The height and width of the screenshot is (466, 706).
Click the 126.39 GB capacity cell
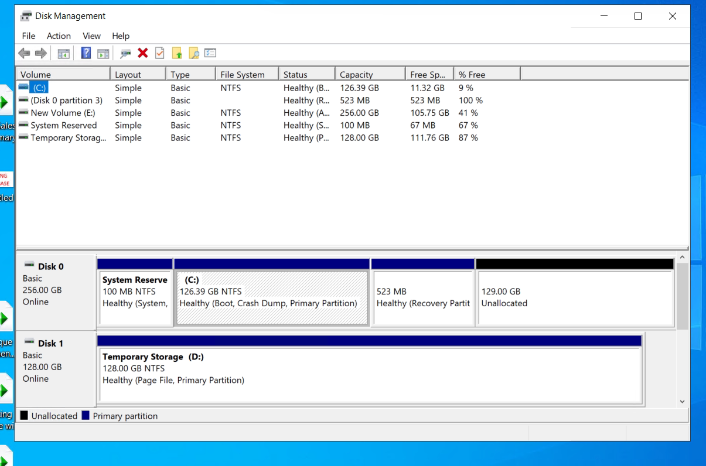(x=359, y=88)
